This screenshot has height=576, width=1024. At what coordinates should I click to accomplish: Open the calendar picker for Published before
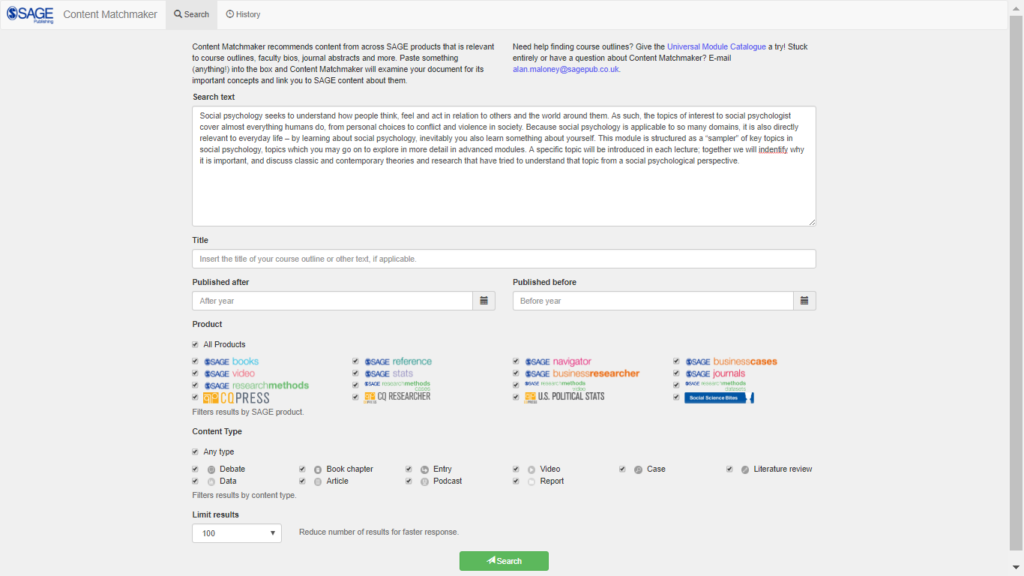[805, 301]
